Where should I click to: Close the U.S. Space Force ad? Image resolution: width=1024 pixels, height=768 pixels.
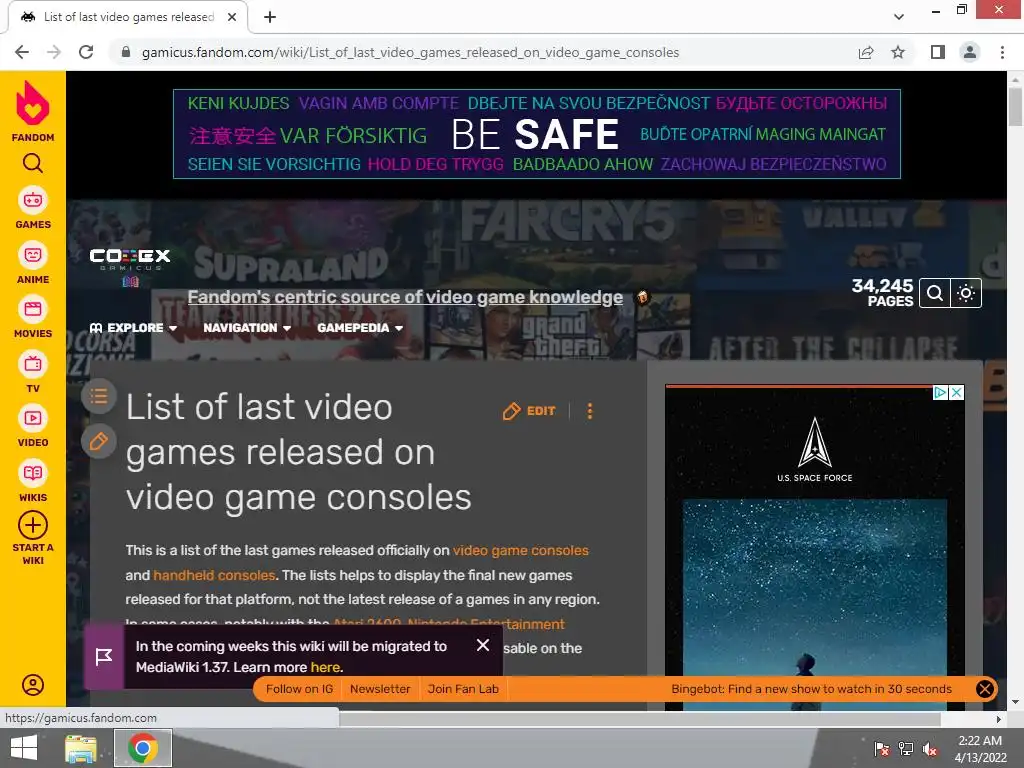(x=956, y=392)
